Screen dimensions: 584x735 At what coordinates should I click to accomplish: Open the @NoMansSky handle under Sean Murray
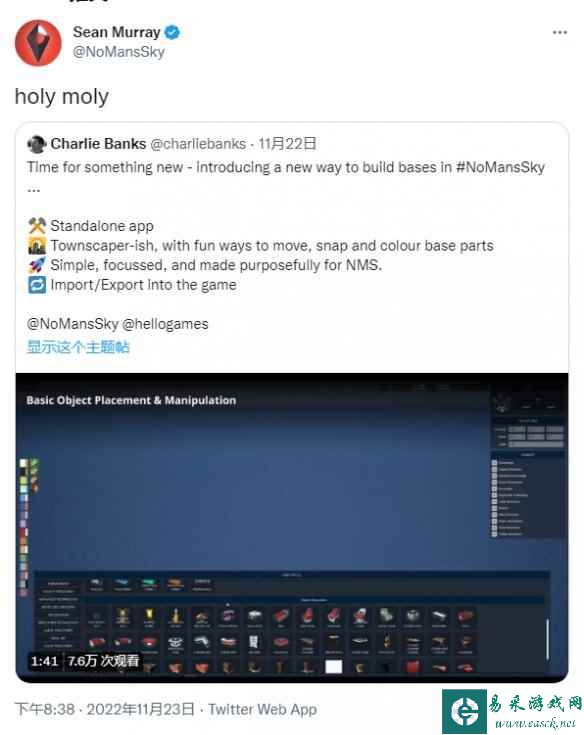coord(119,52)
